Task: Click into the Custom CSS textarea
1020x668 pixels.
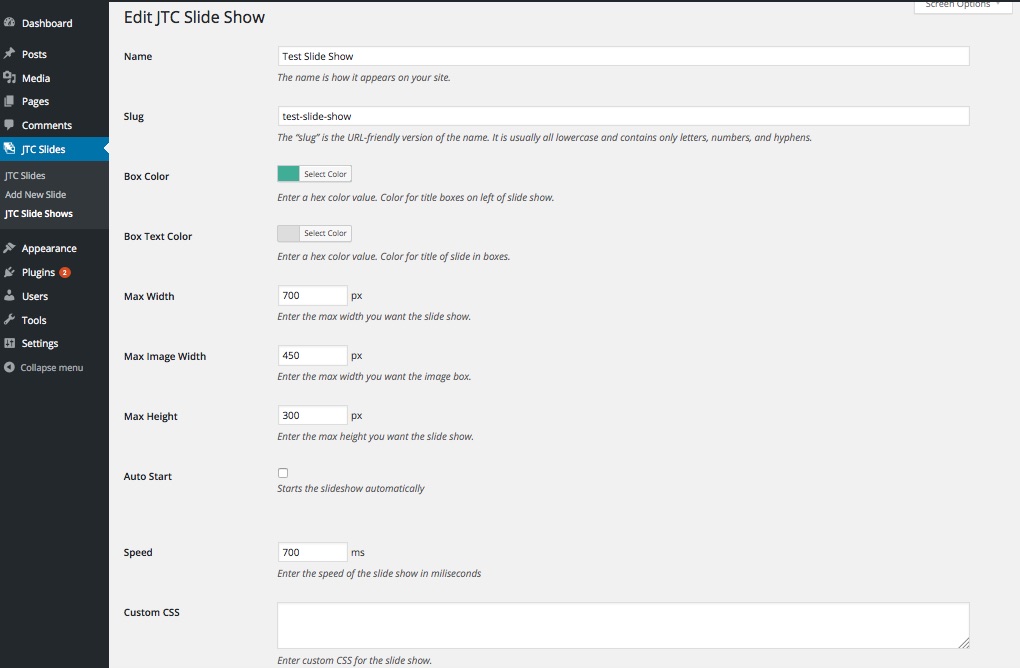Action: [x=622, y=625]
